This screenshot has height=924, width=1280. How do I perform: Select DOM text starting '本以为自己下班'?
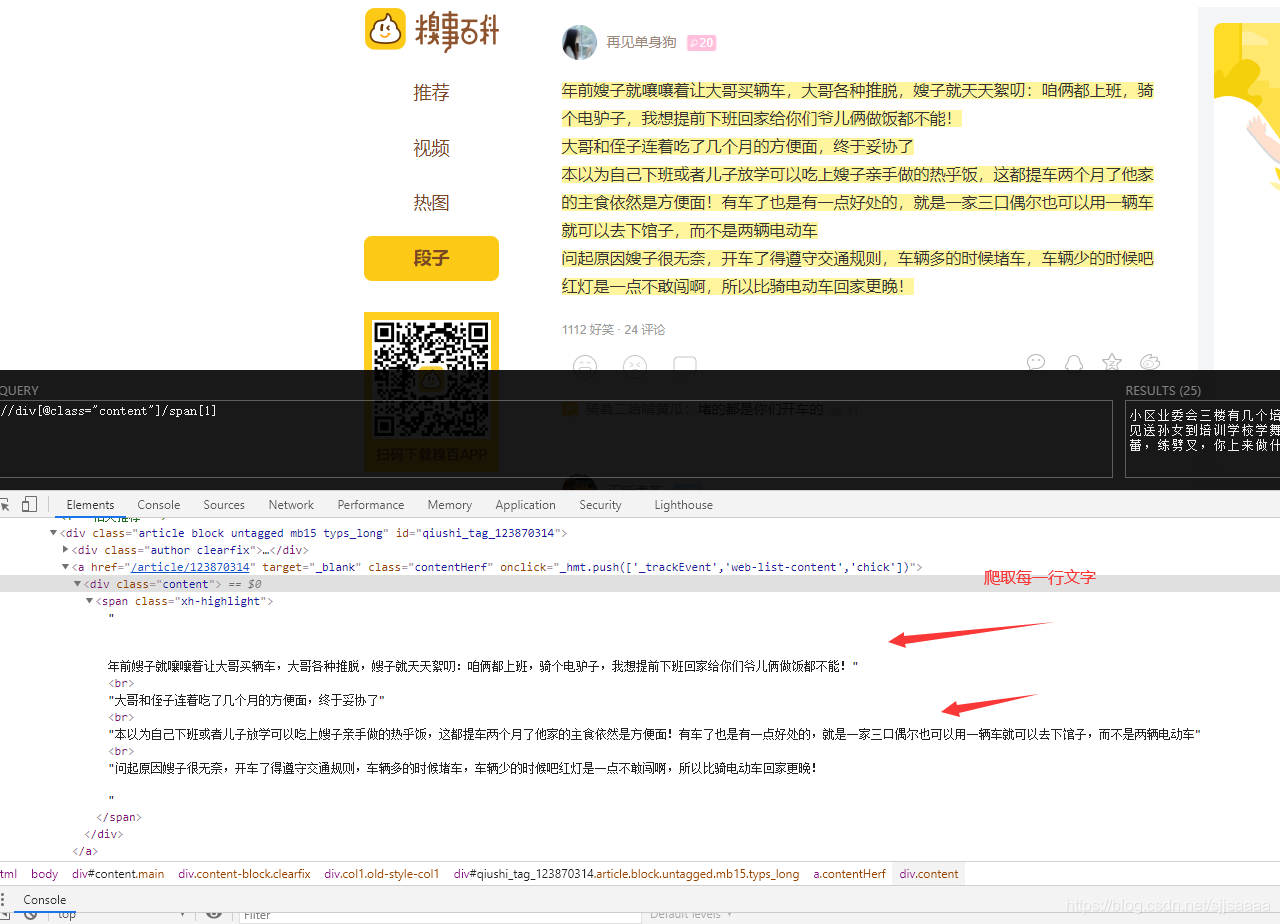tap(654, 734)
